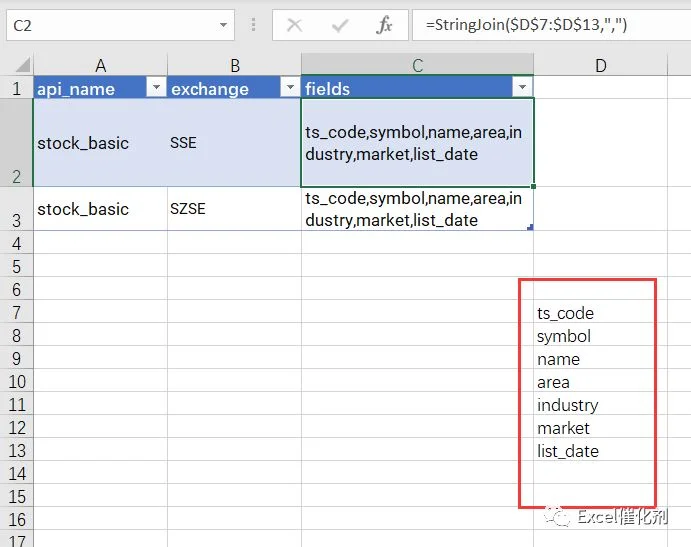This screenshot has height=547, width=691.
Task: Click the formula bar resize dots handle
Action: [x=253, y=25]
